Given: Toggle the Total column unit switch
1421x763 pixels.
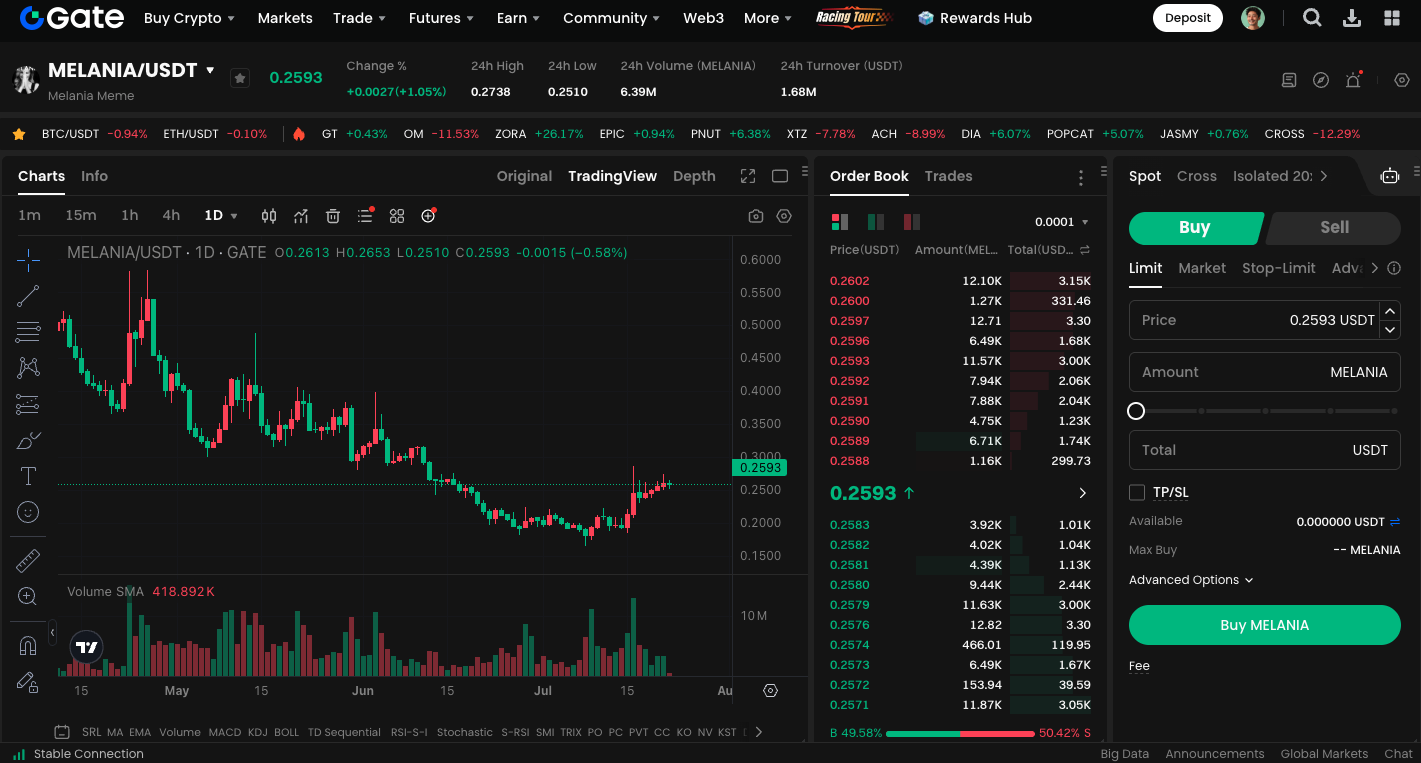Looking at the screenshot, I should (1085, 250).
